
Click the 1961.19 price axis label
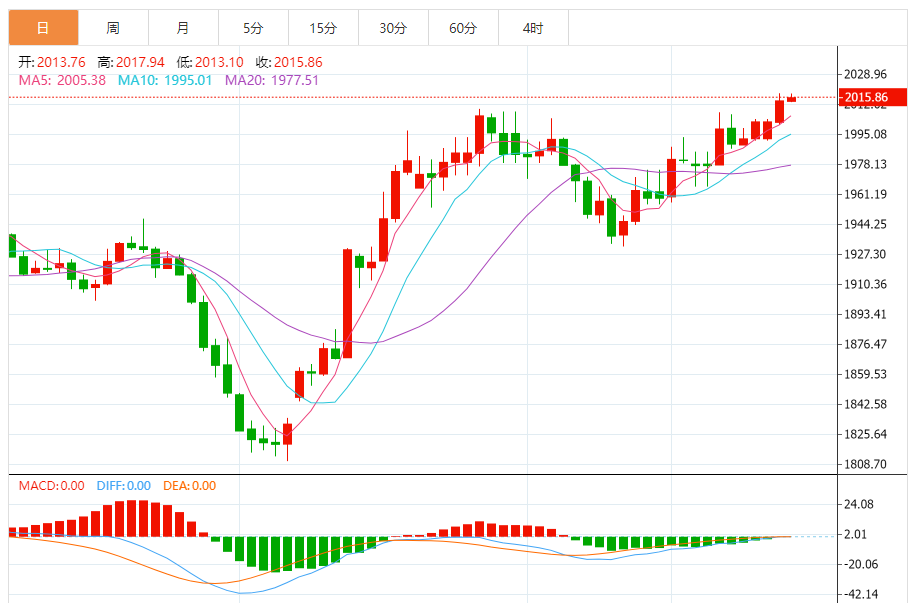tap(865, 194)
